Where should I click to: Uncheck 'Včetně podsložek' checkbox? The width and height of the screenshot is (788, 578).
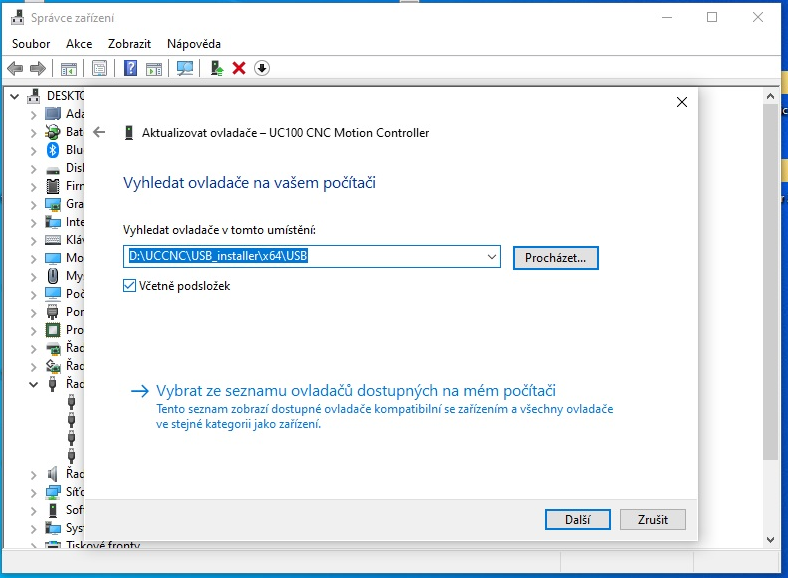[129, 285]
